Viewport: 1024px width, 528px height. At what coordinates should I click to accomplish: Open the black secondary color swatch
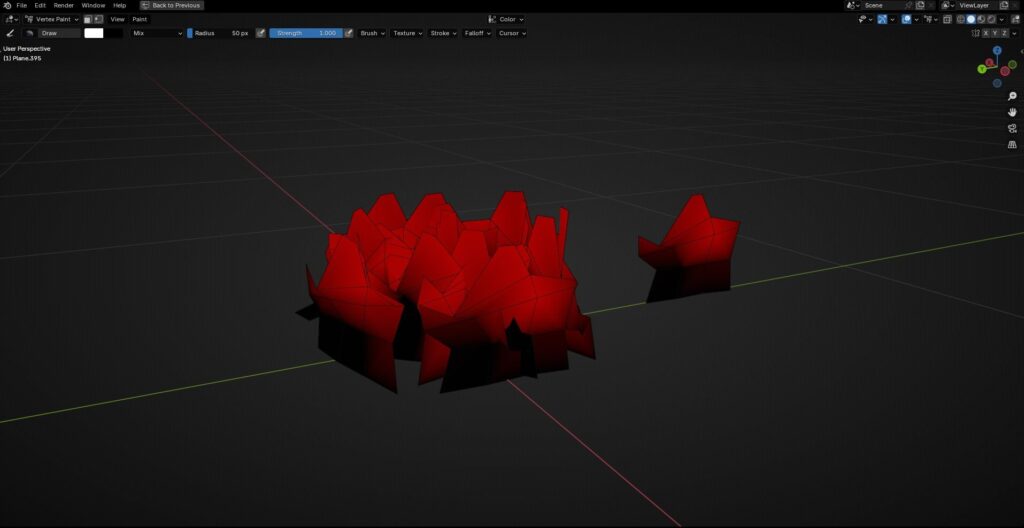(114, 33)
